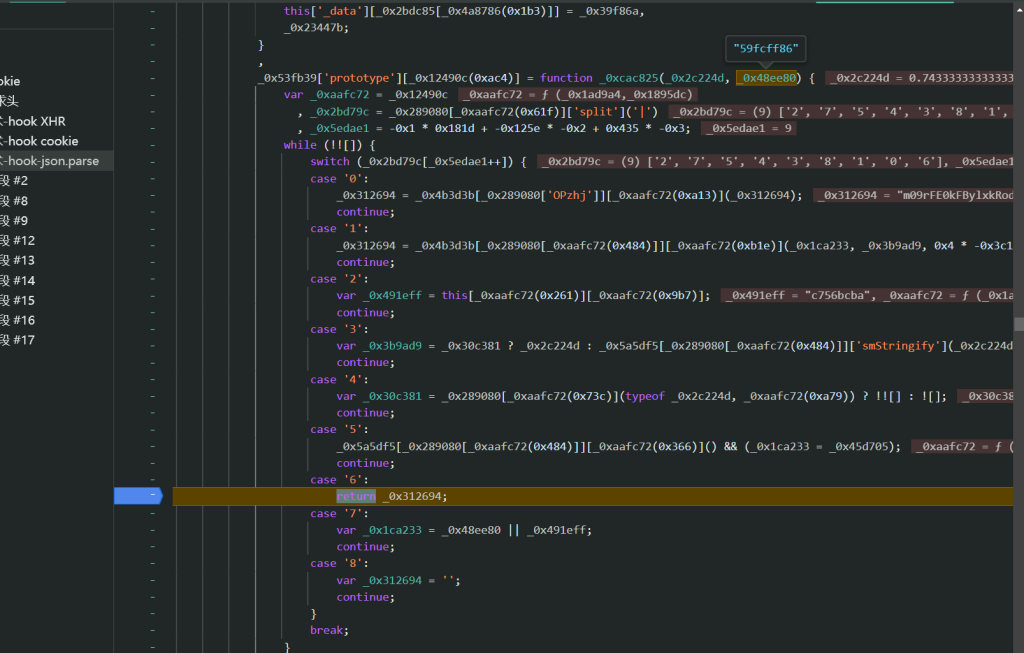Select snippet #2 in the list

[x=15, y=181]
